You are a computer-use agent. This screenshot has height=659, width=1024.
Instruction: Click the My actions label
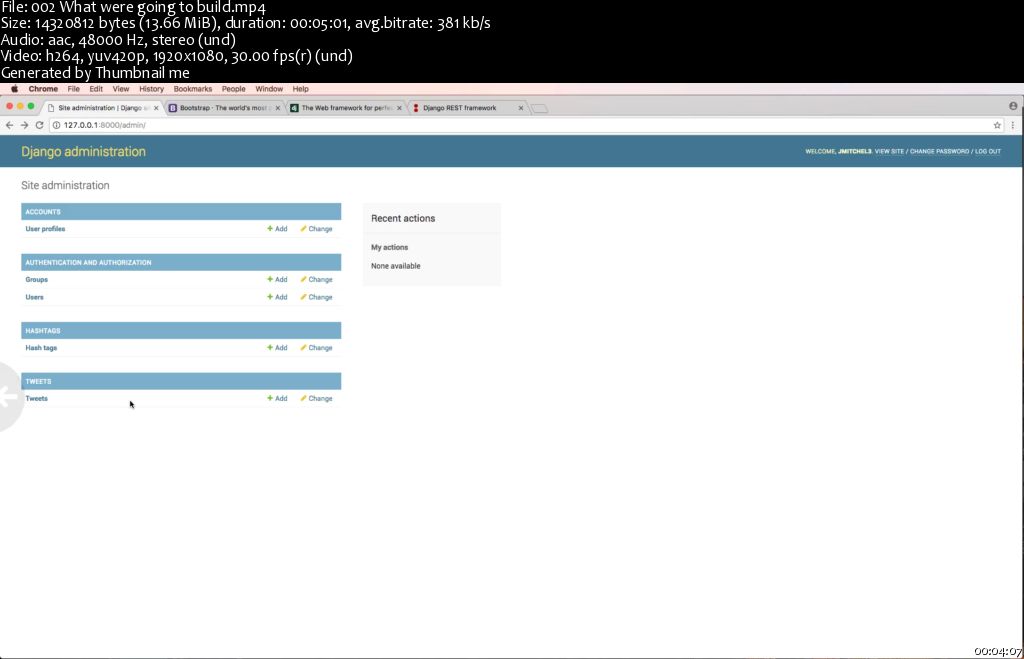pos(390,248)
